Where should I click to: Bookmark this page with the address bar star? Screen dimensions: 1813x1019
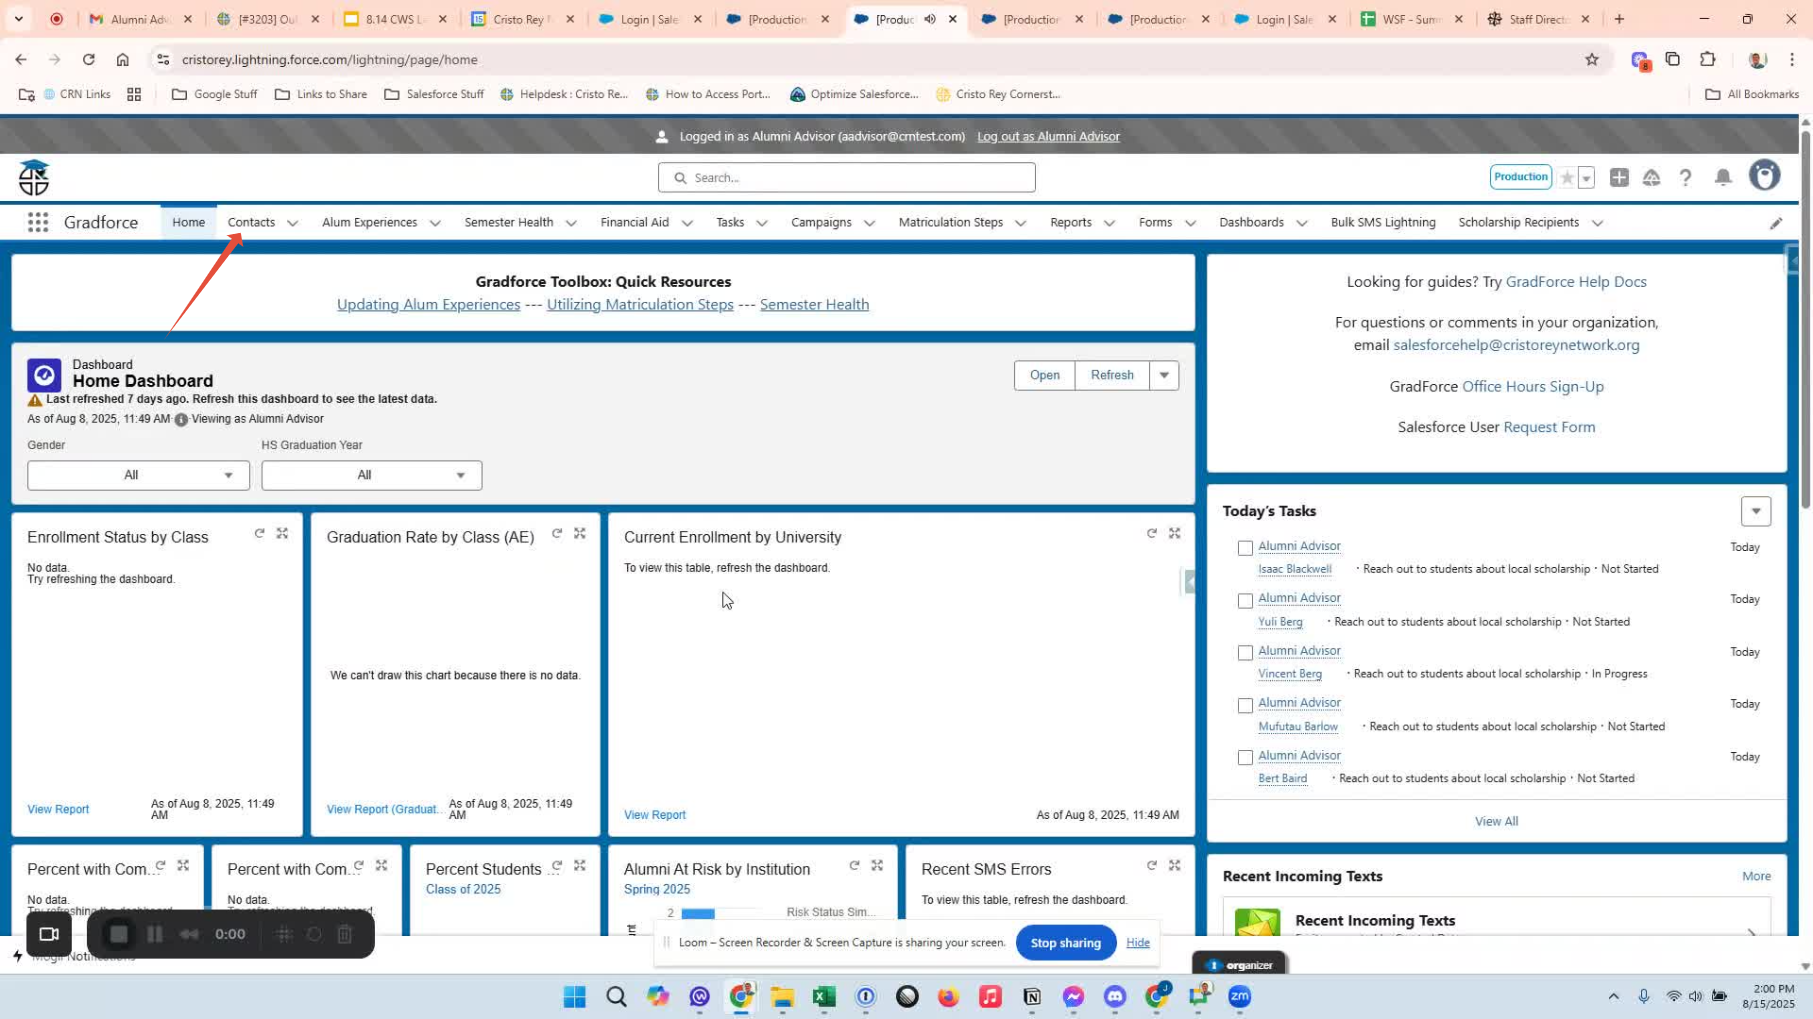click(1591, 60)
